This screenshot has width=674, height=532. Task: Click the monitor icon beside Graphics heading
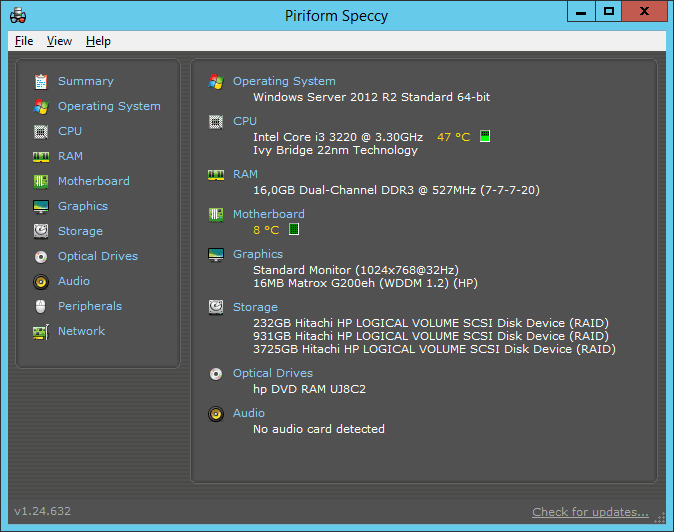pyautogui.click(x=216, y=255)
